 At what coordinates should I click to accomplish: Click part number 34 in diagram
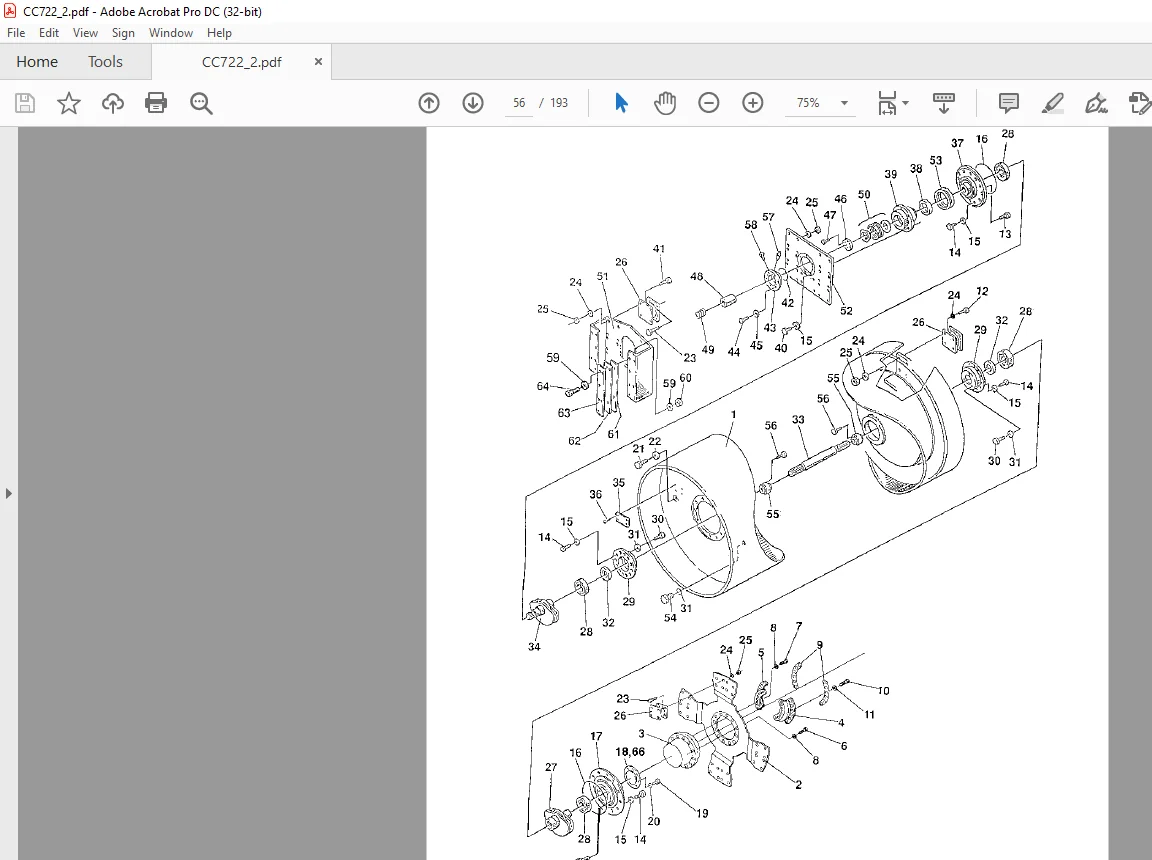(x=534, y=646)
